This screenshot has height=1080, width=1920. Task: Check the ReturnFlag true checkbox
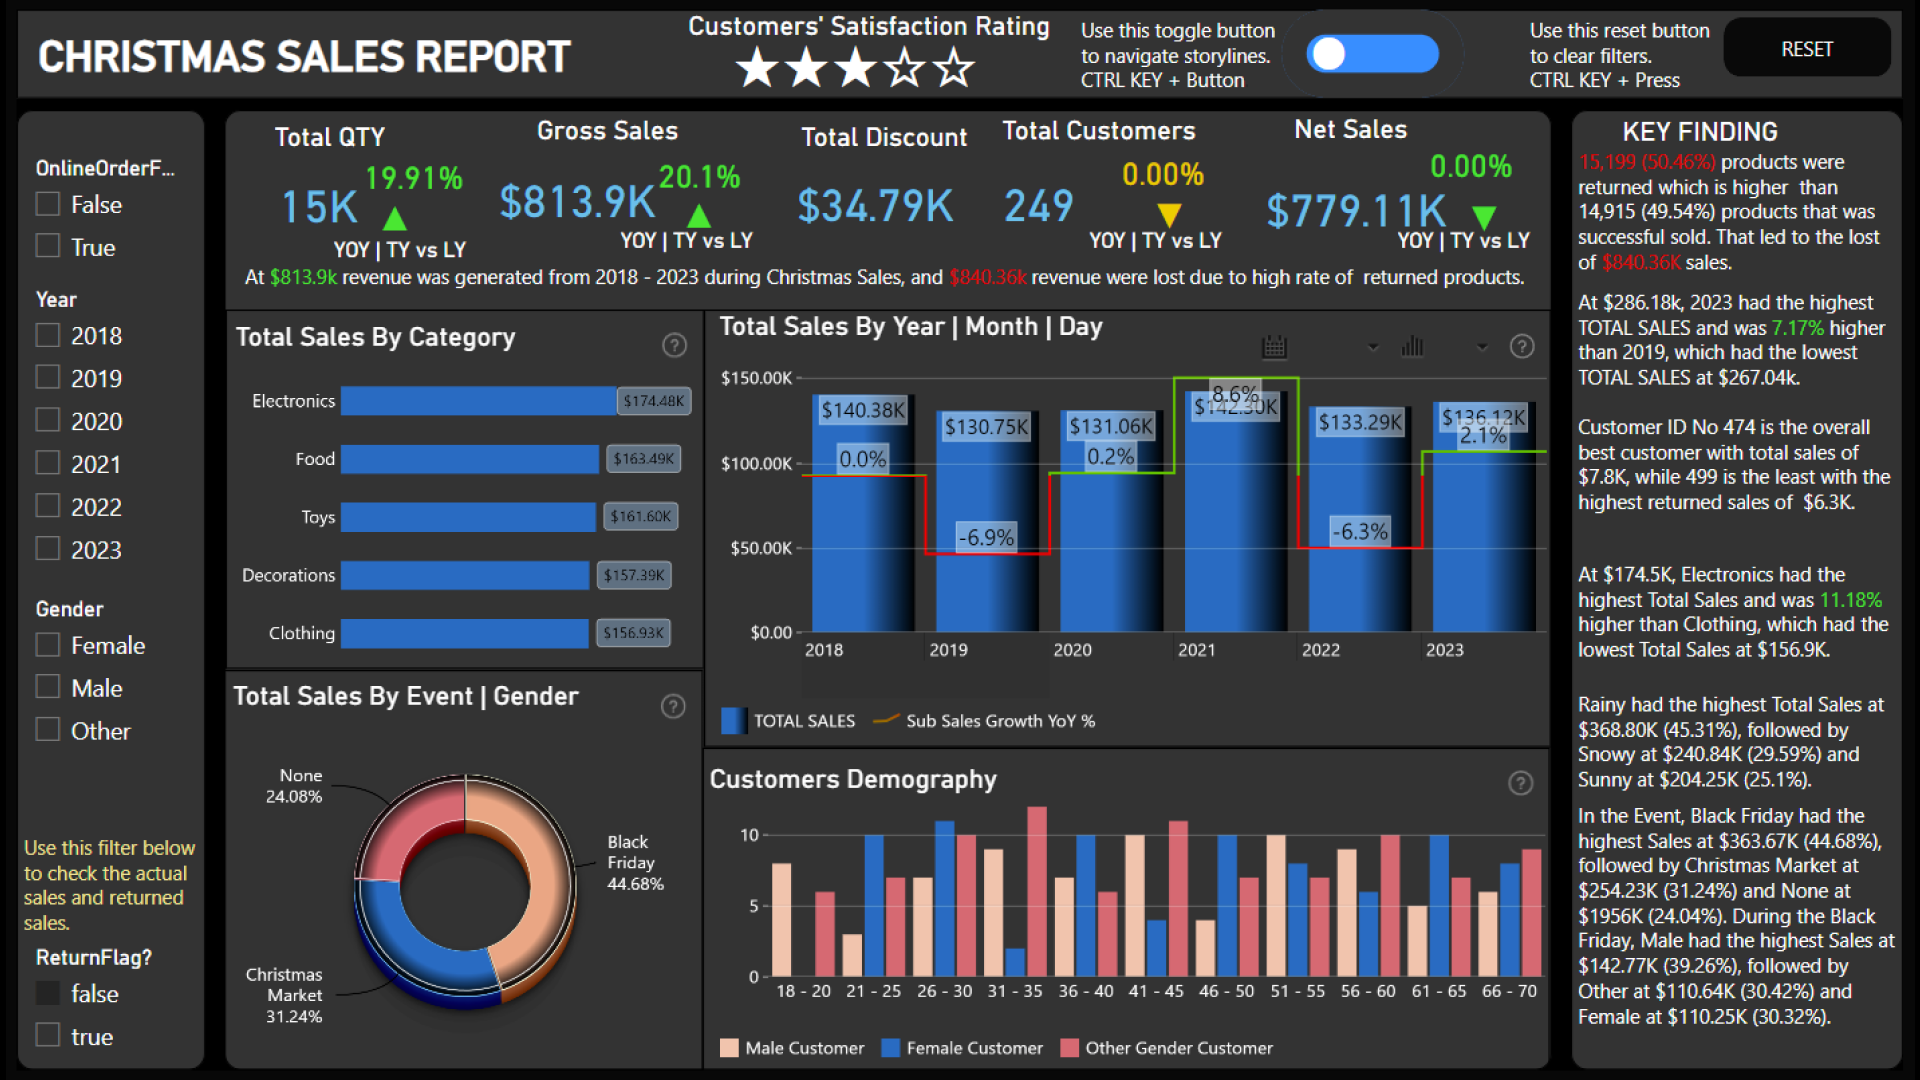[48, 1035]
